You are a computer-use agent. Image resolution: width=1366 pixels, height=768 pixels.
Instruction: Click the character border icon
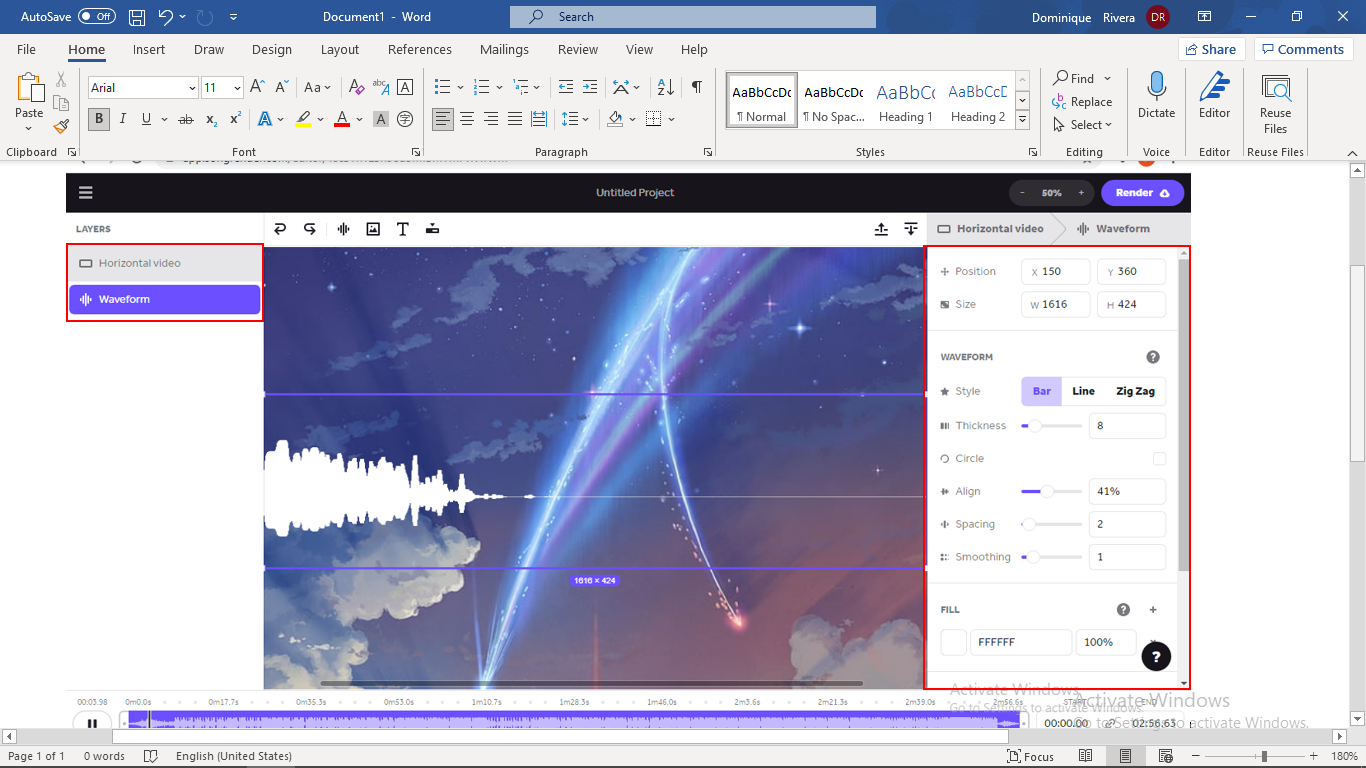pos(405,88)
